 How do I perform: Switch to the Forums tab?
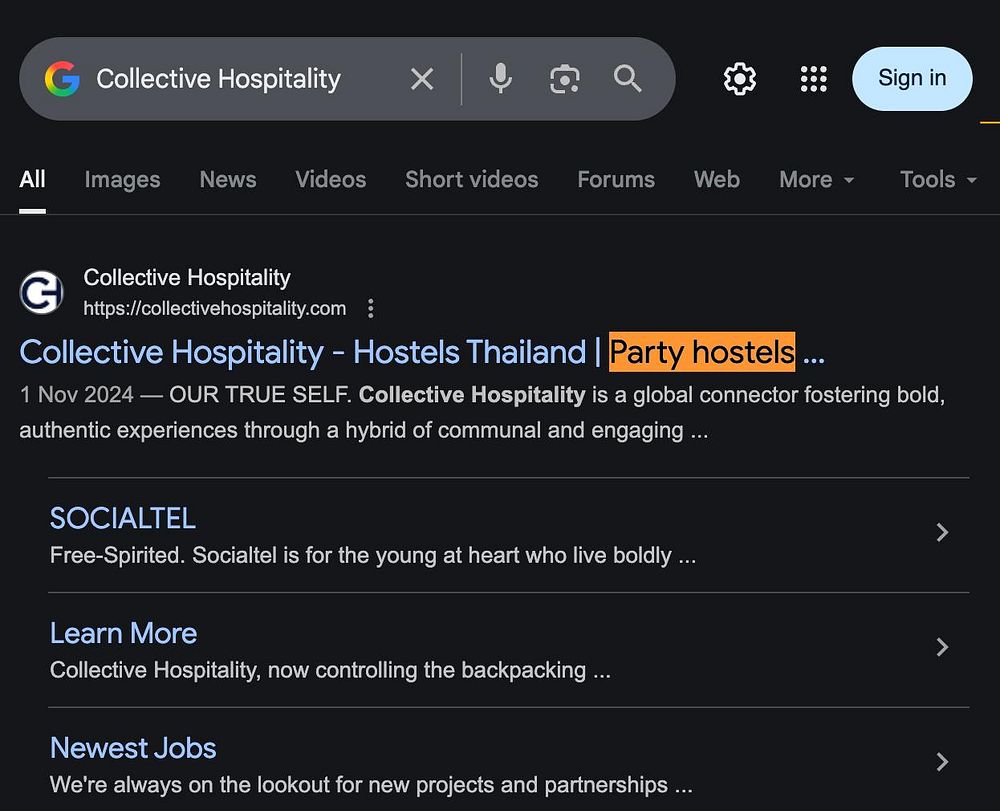click(616, 180)
